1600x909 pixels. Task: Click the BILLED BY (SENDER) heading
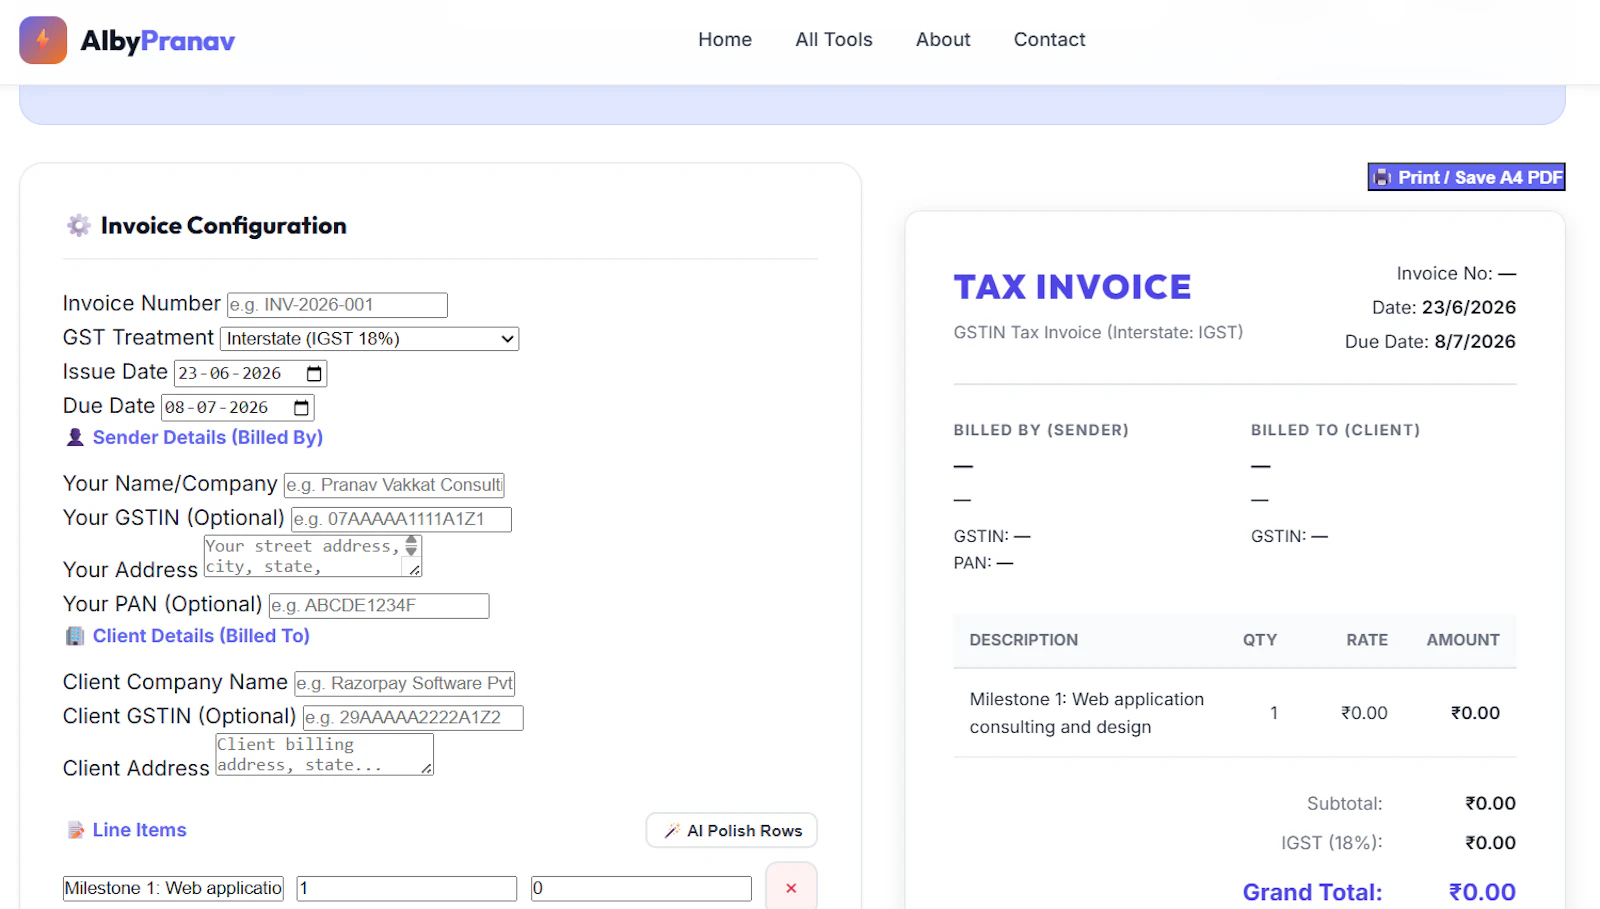coord(1041,430)
